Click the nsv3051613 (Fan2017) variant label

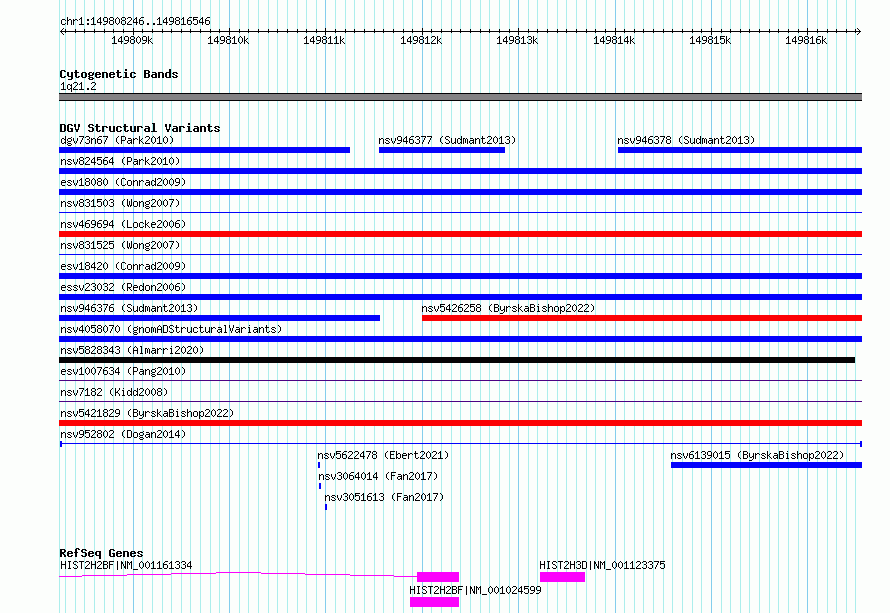click(383, 497)
